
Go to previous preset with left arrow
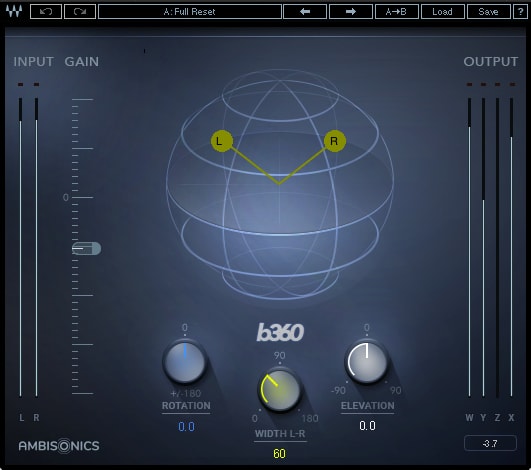(x=305, y=12)
